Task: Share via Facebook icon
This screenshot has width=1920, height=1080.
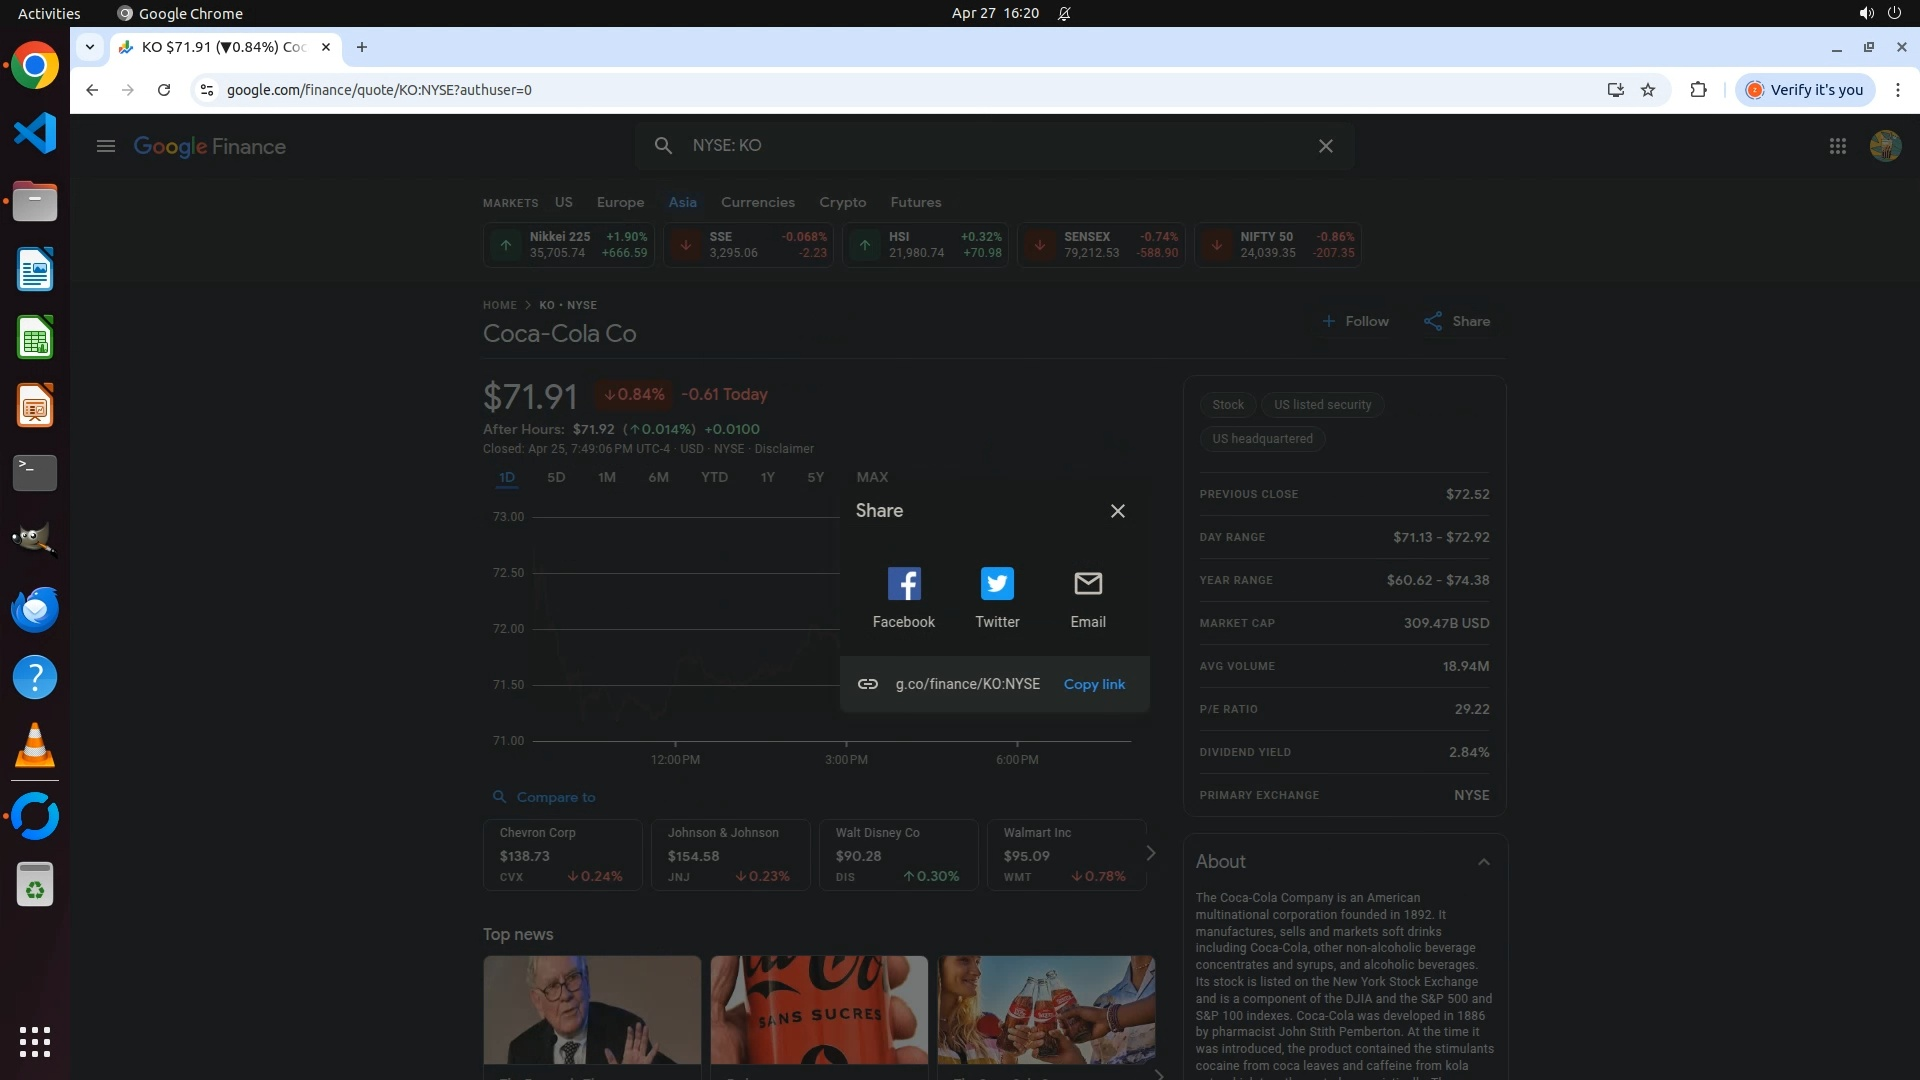Action: (903, 584)
